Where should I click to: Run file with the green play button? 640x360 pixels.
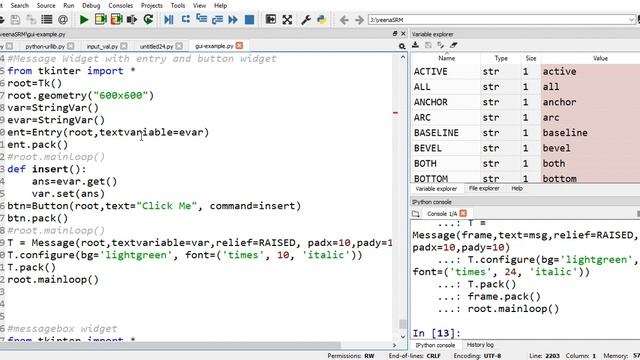pos(84,19)
